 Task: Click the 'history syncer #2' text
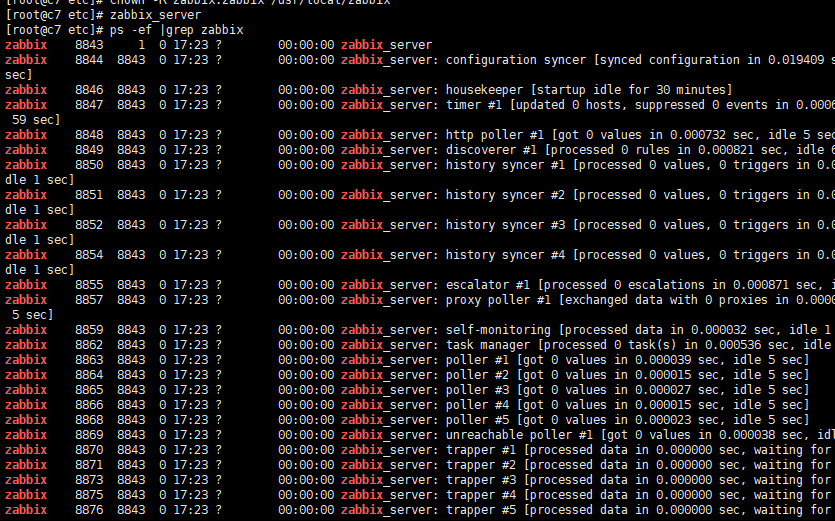(505, 194)
